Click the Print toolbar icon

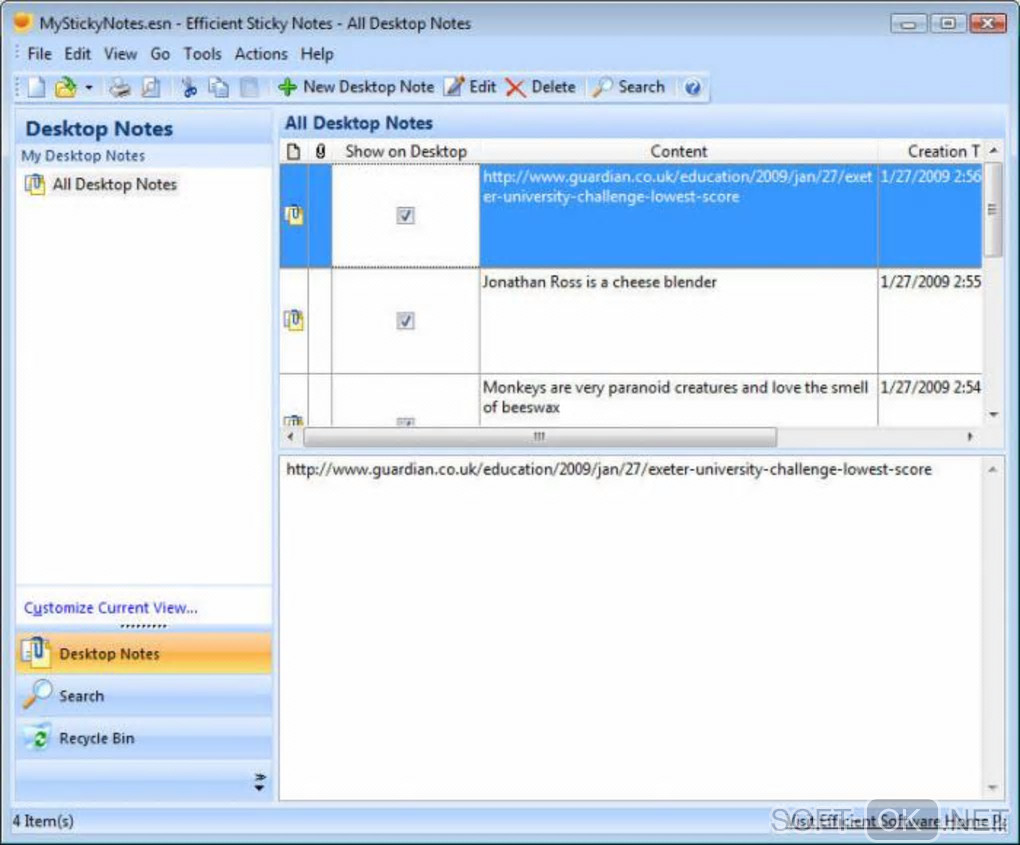[119, 87]
